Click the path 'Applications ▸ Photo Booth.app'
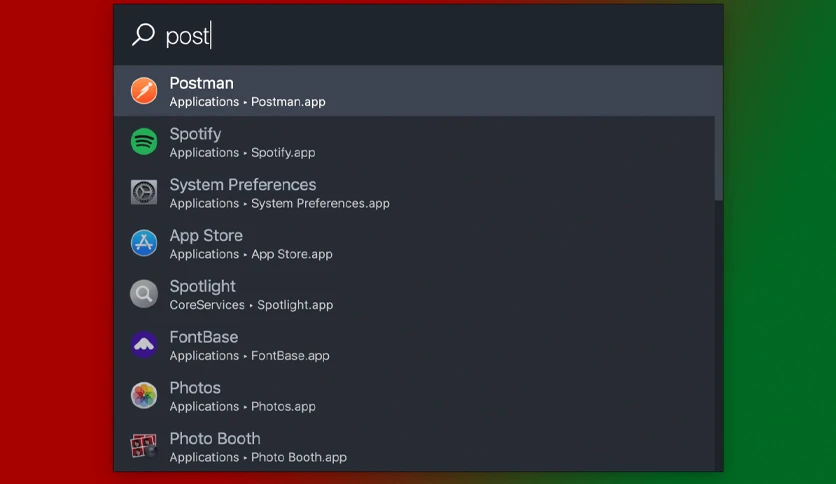 point(258,457)
